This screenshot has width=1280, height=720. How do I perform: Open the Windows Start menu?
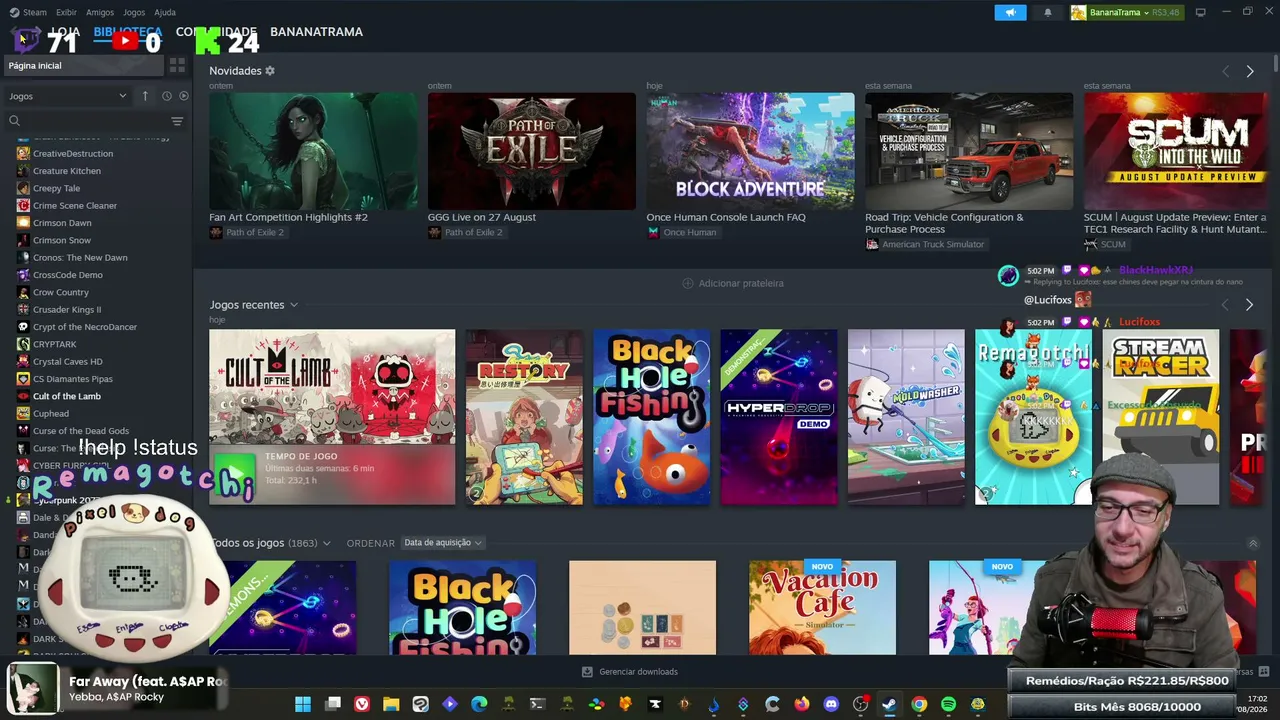(x=303, y=704)
